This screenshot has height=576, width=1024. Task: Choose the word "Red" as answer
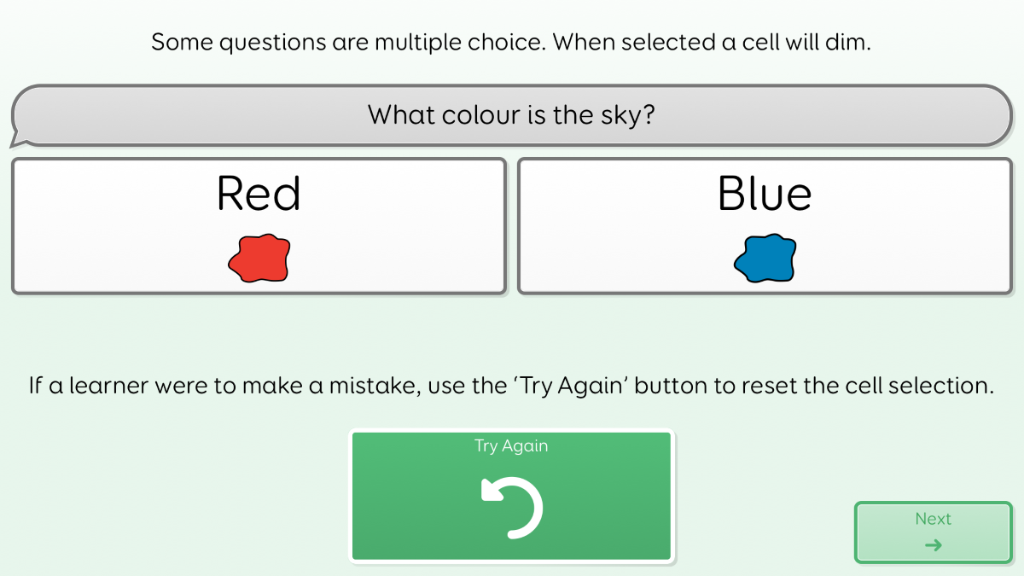(x=258, y=193)
